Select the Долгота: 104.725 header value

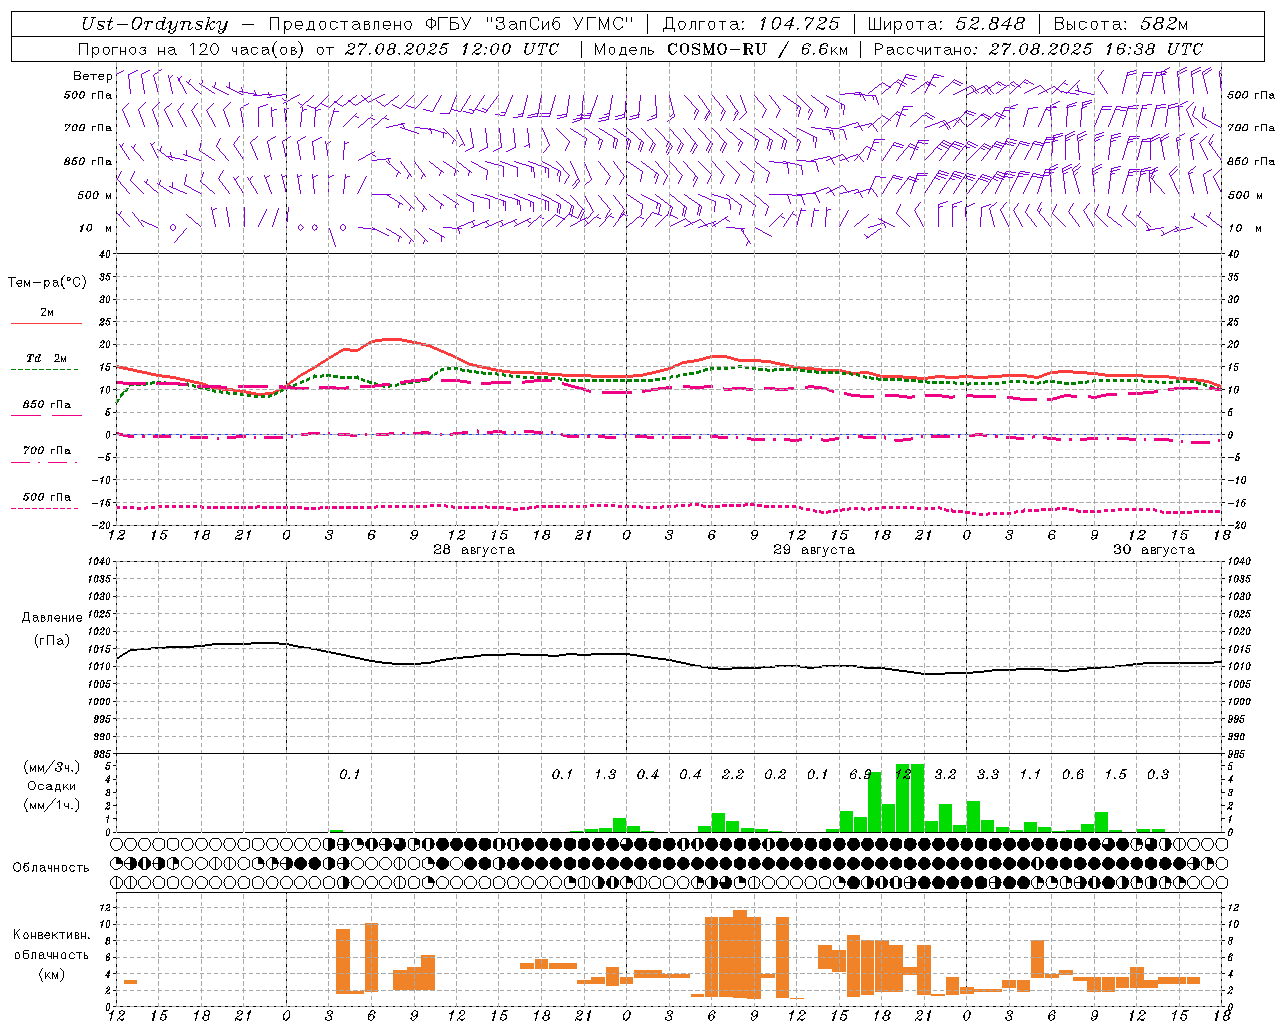(x=751, y=25)
